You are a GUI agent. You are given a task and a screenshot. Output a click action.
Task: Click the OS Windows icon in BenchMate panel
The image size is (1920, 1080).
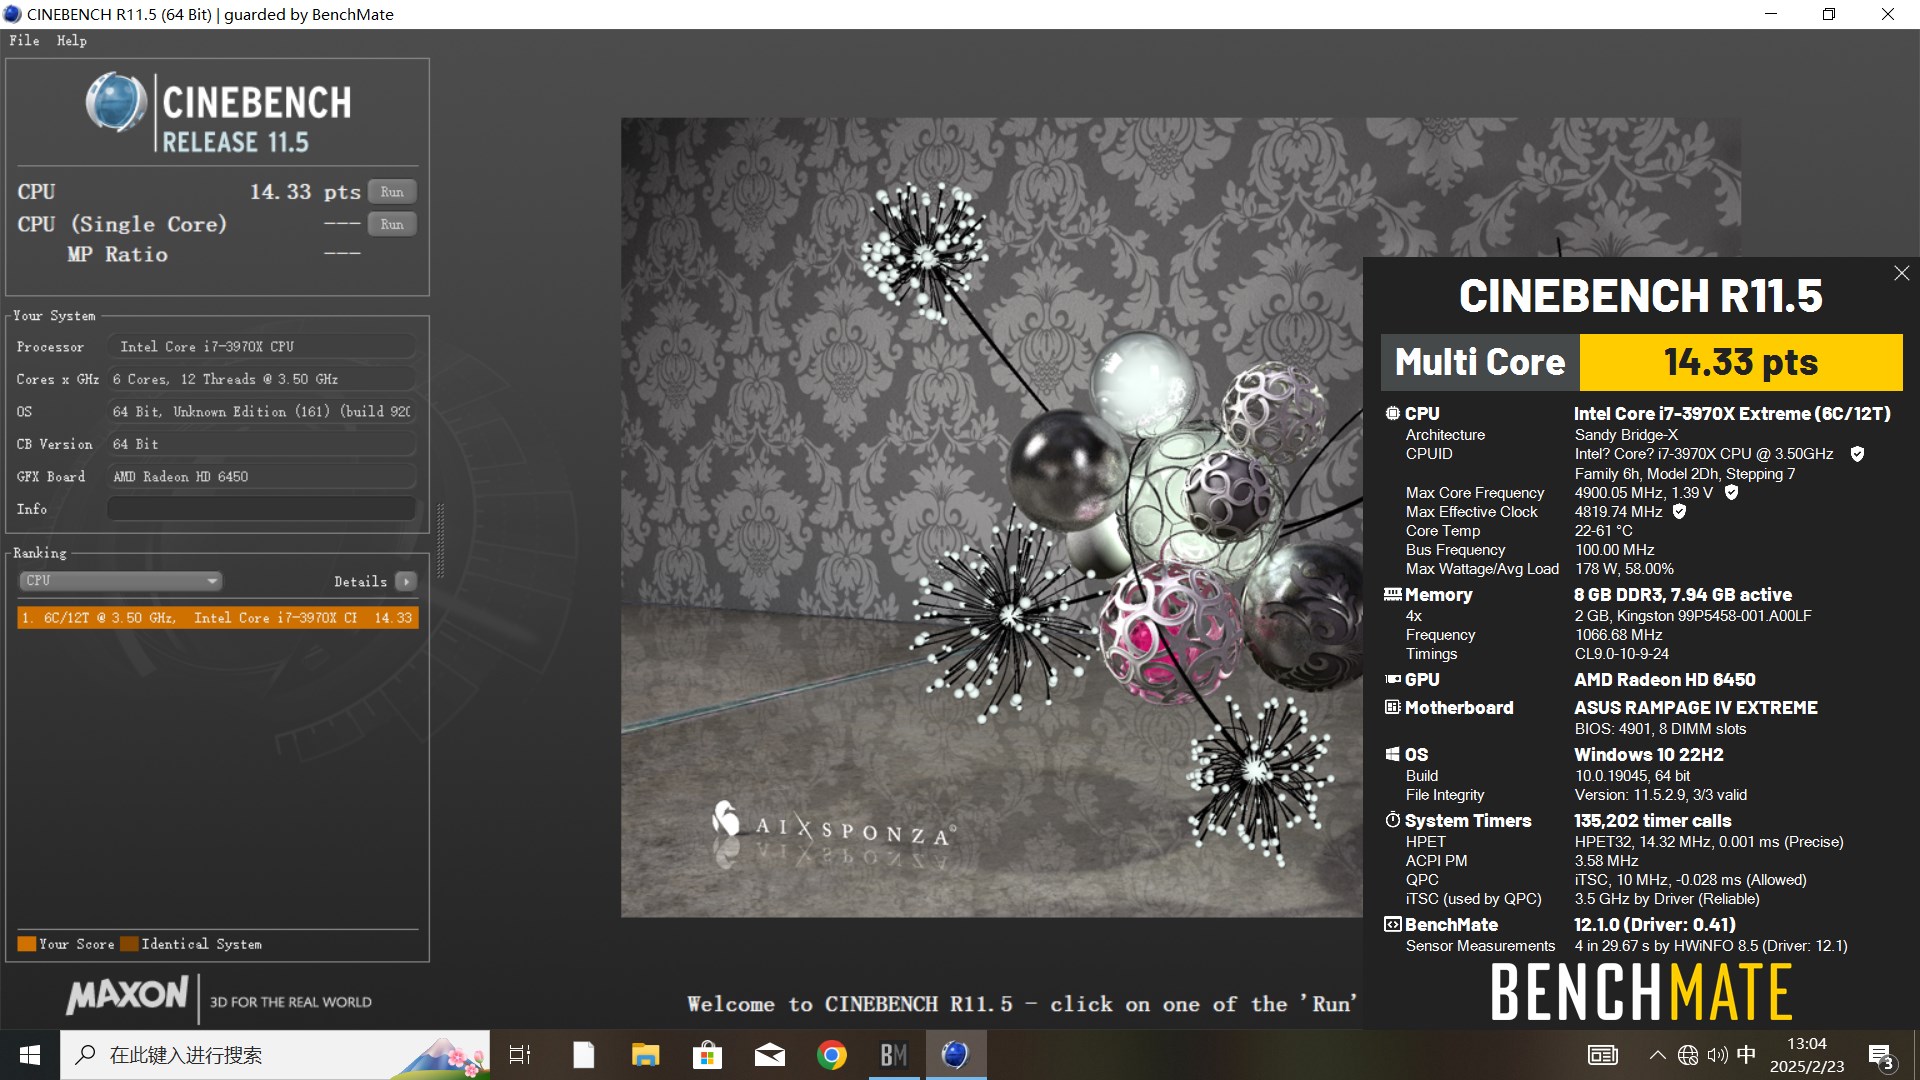(1392, 754)
